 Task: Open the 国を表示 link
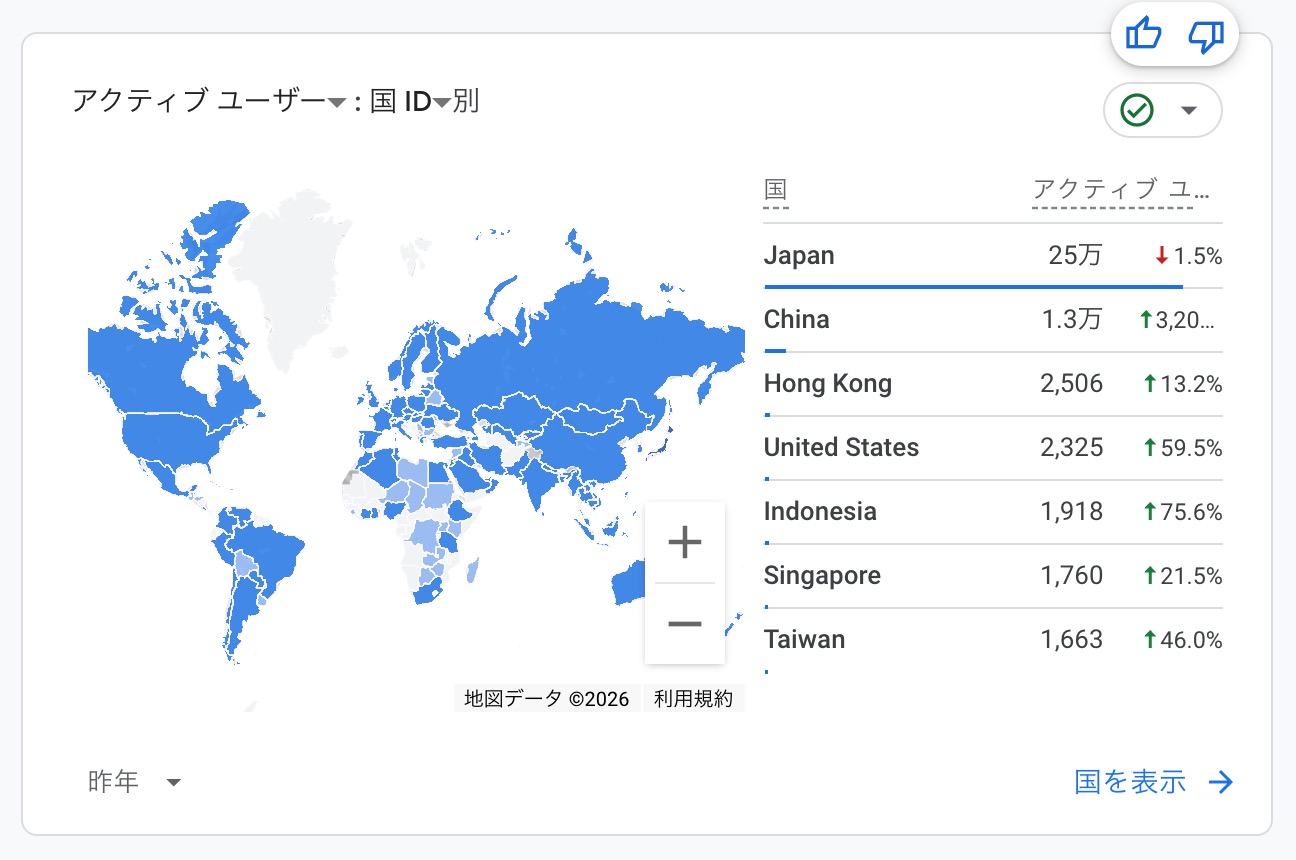(x=1130, y=782)
